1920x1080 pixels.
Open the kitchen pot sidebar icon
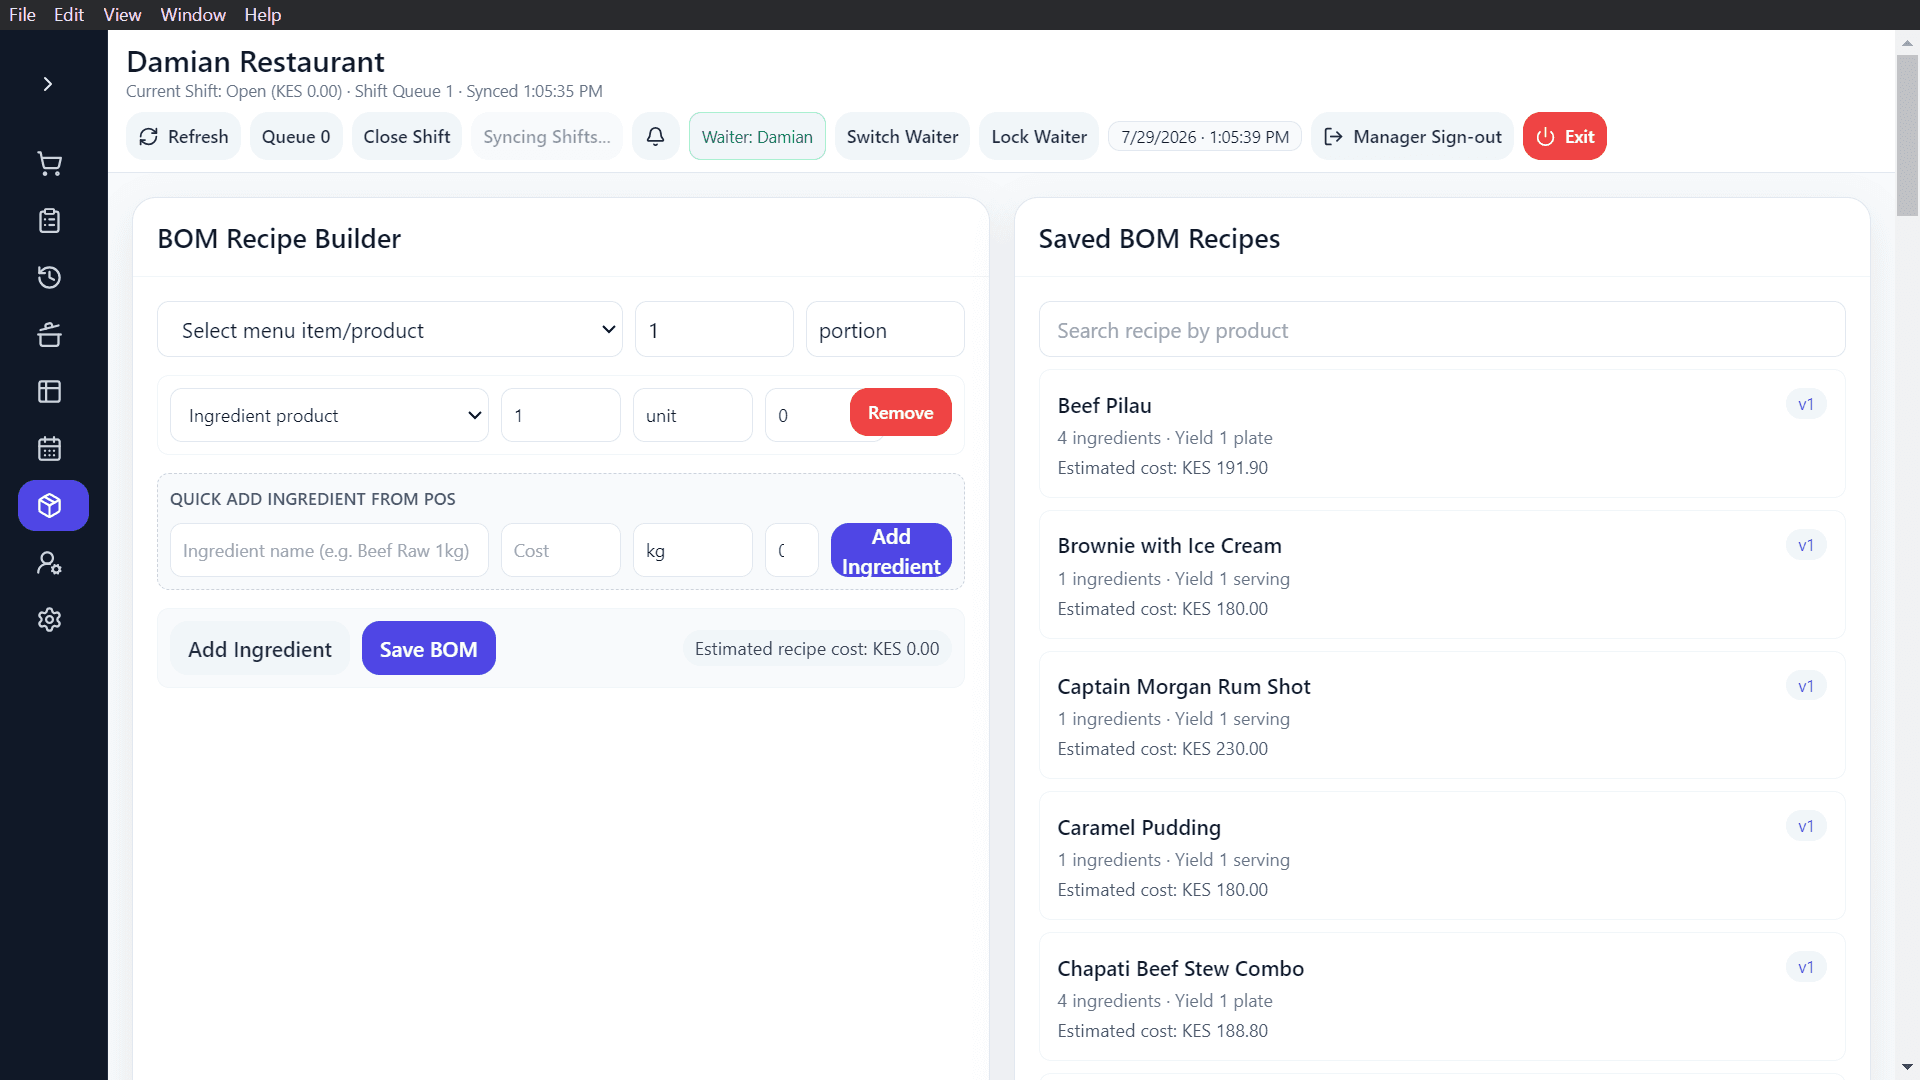tap(50, 335)
